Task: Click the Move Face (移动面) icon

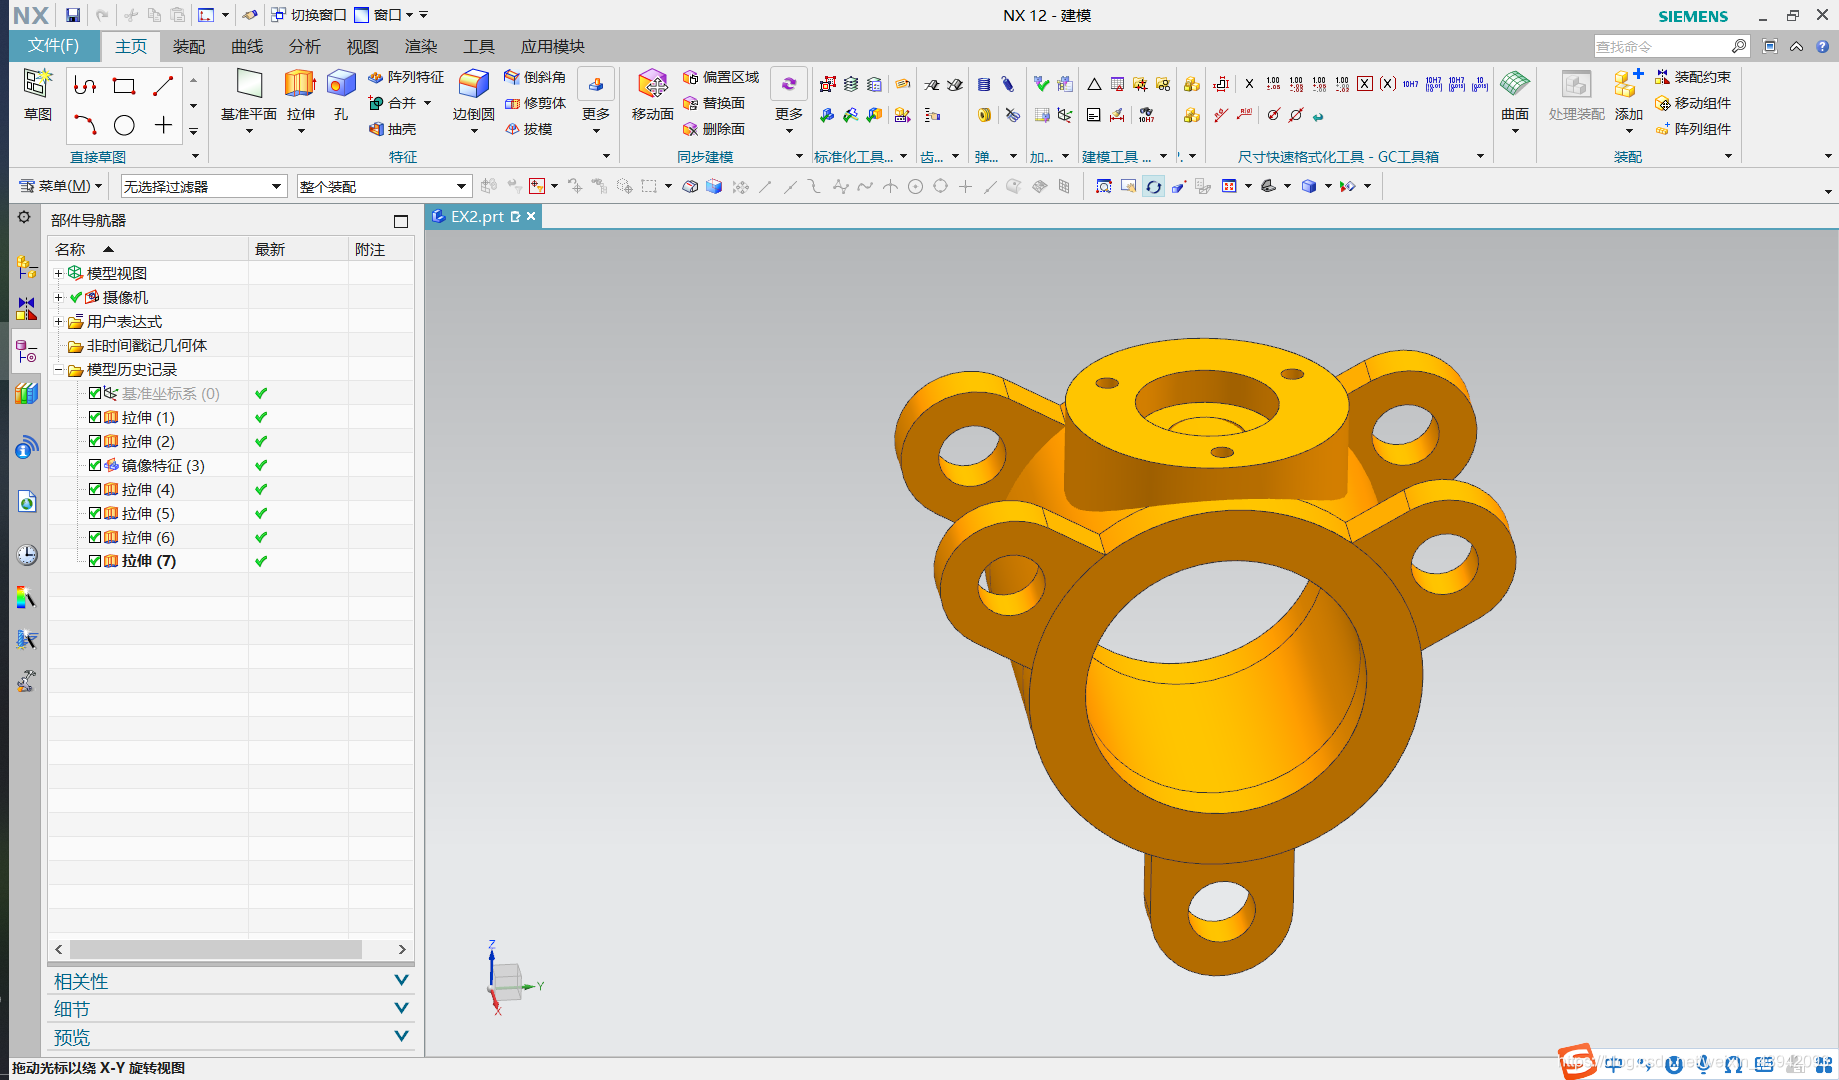Action: [x=652, y=85]
